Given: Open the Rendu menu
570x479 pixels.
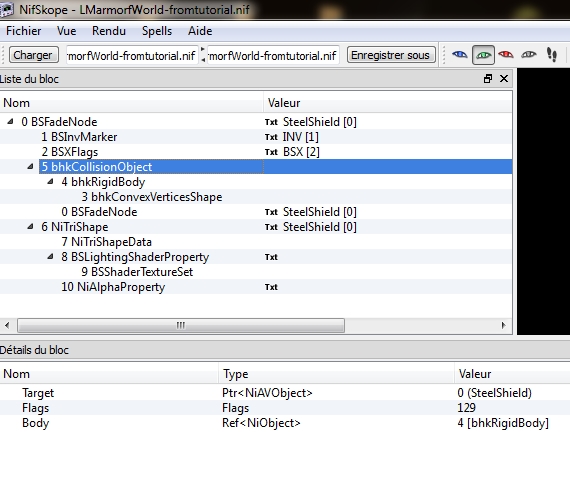Looking at the screenshot, I should pos(109,31).
